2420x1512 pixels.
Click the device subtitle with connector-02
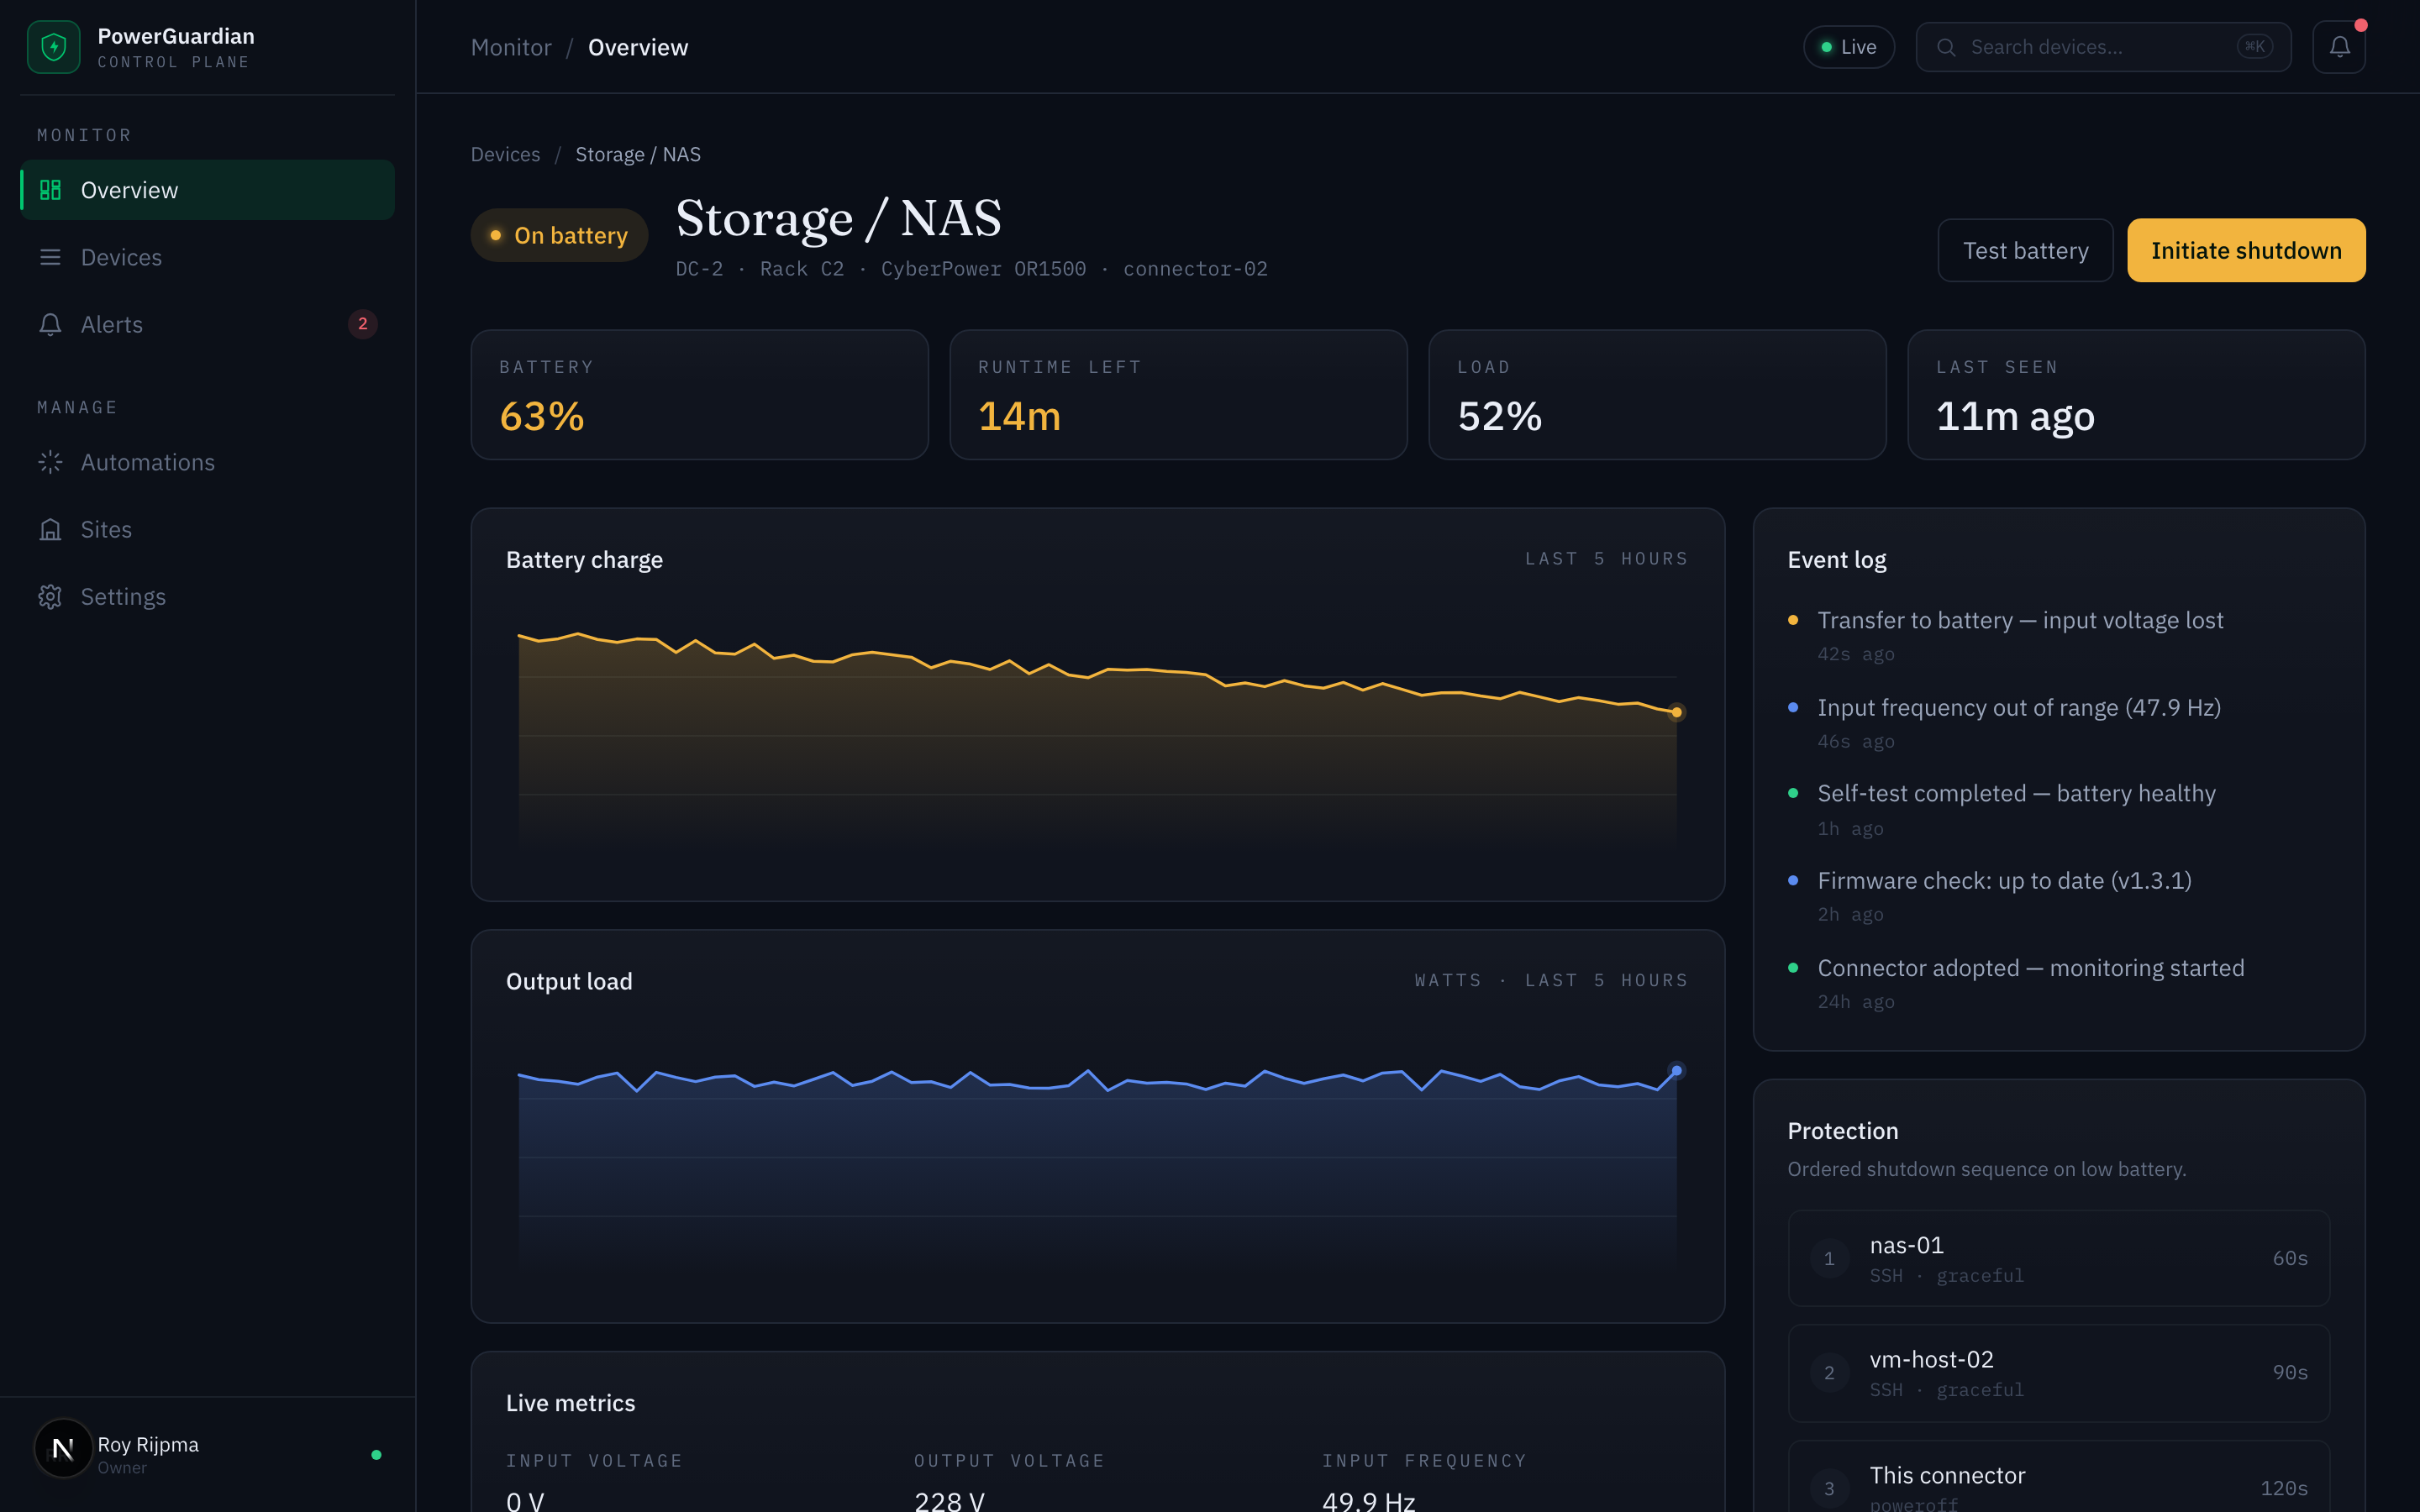(x=971, y=269)
